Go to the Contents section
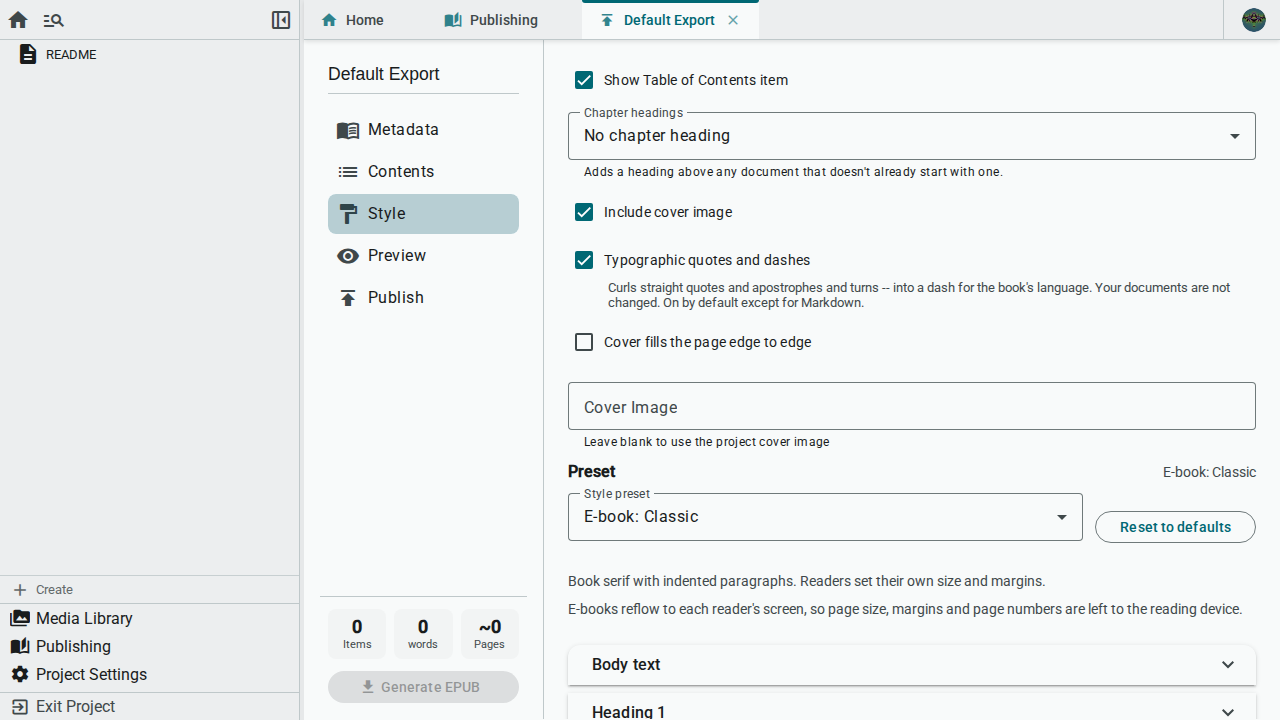Screen dimensions: 1280x720 tap(423, 172)
